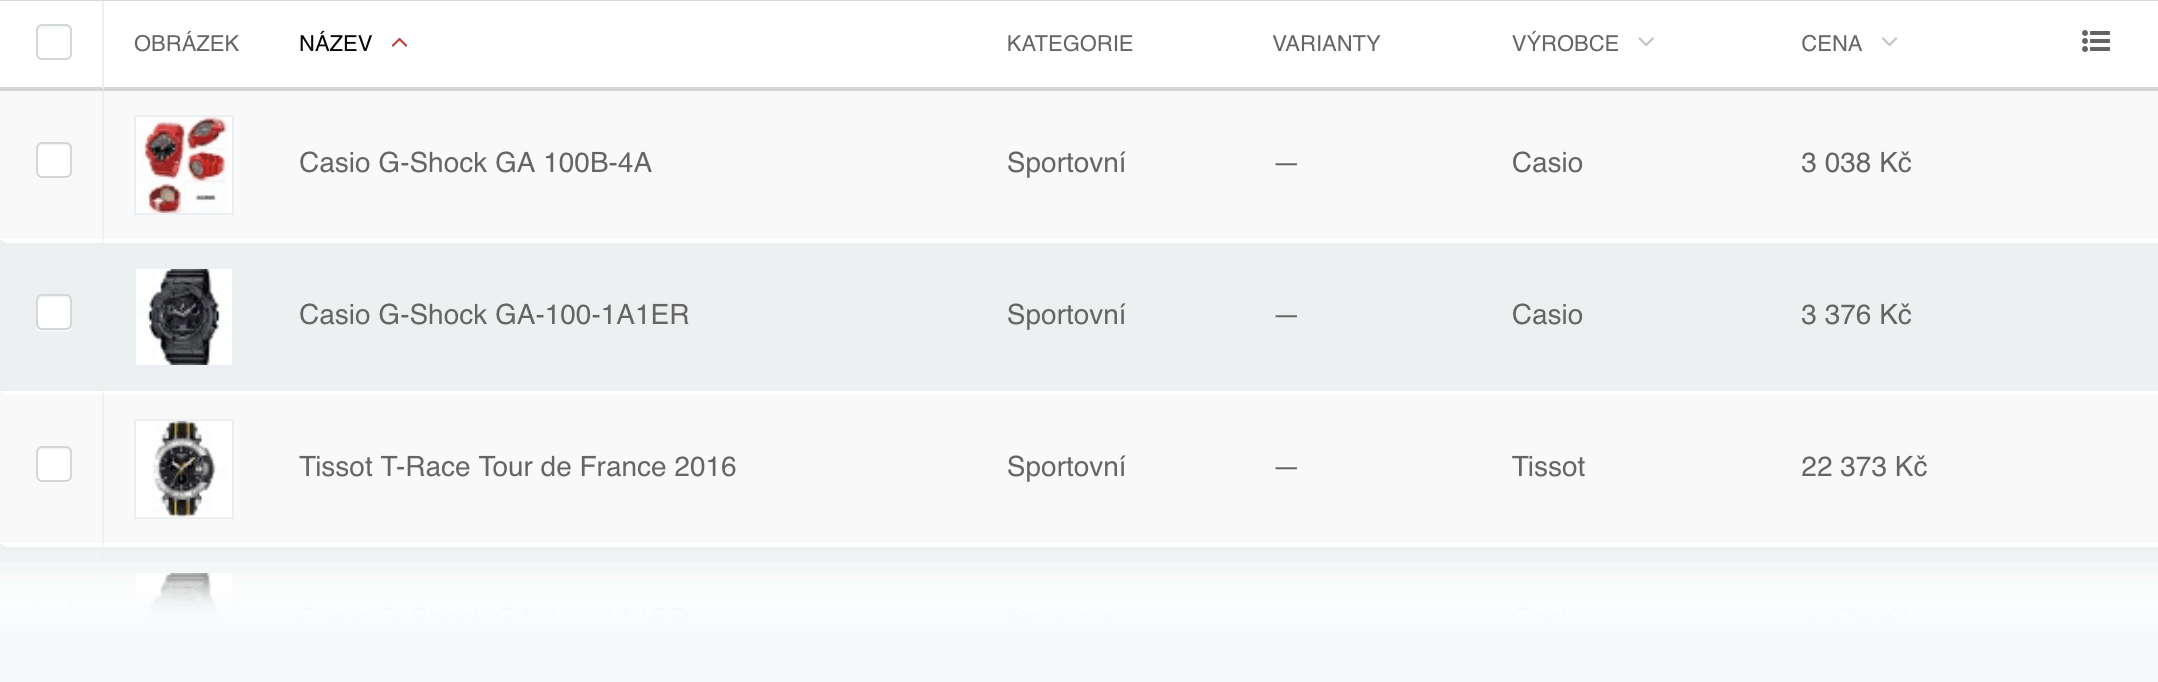Toggle the select-all checkbox in the header
This screenshot has width=2158, height=682.
pos(54,42)
